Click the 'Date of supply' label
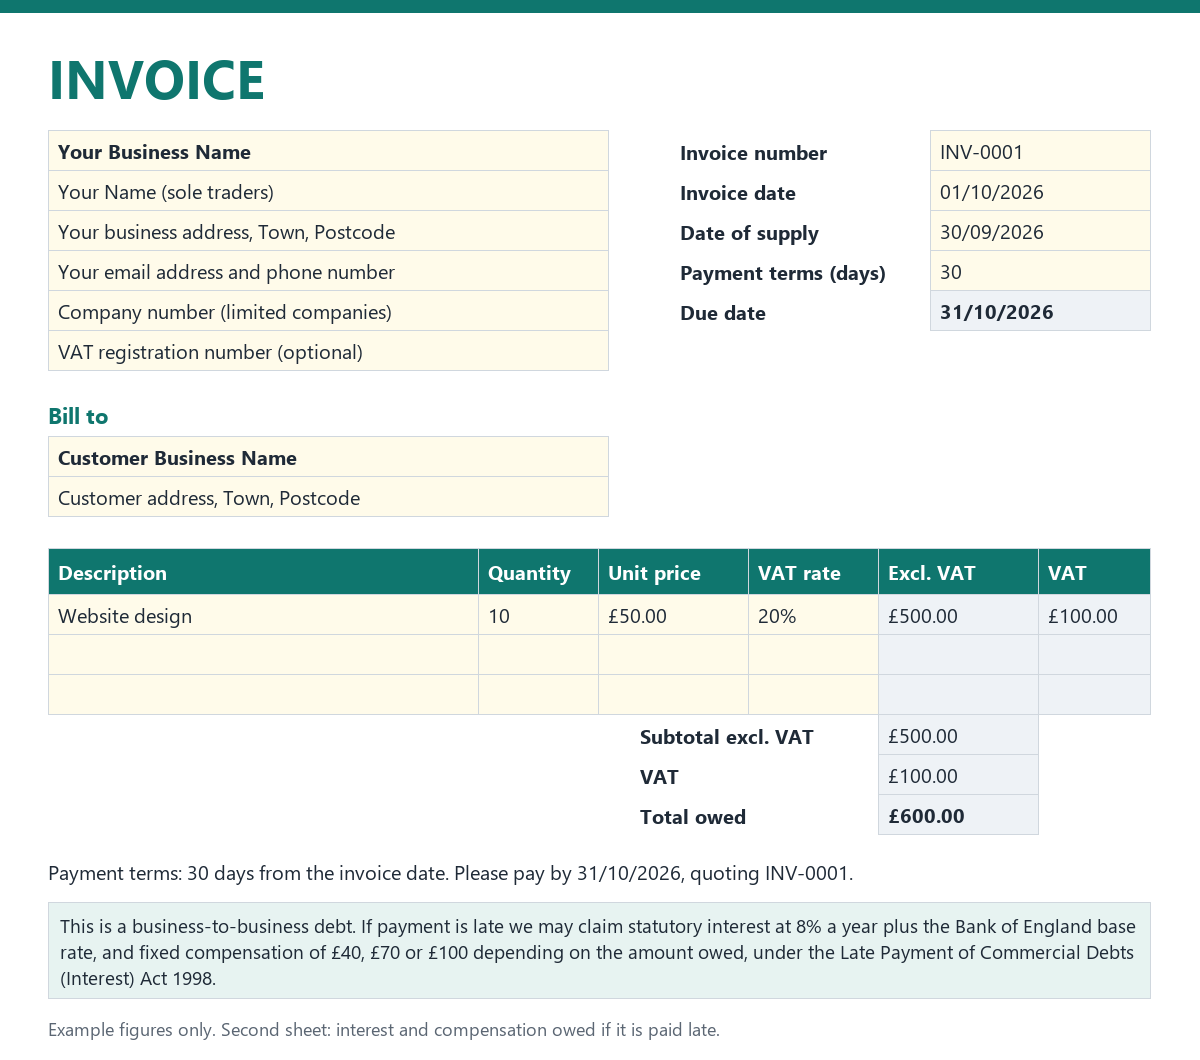 tap(749, 233)
